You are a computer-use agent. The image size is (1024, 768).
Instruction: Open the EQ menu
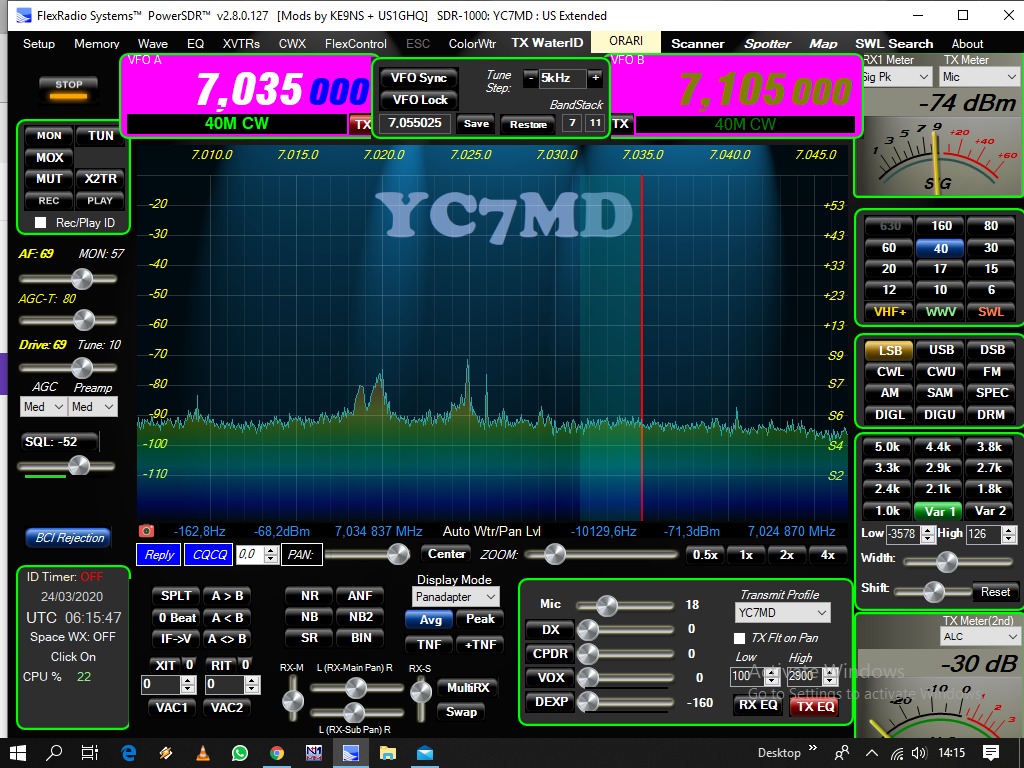[195, 44]
